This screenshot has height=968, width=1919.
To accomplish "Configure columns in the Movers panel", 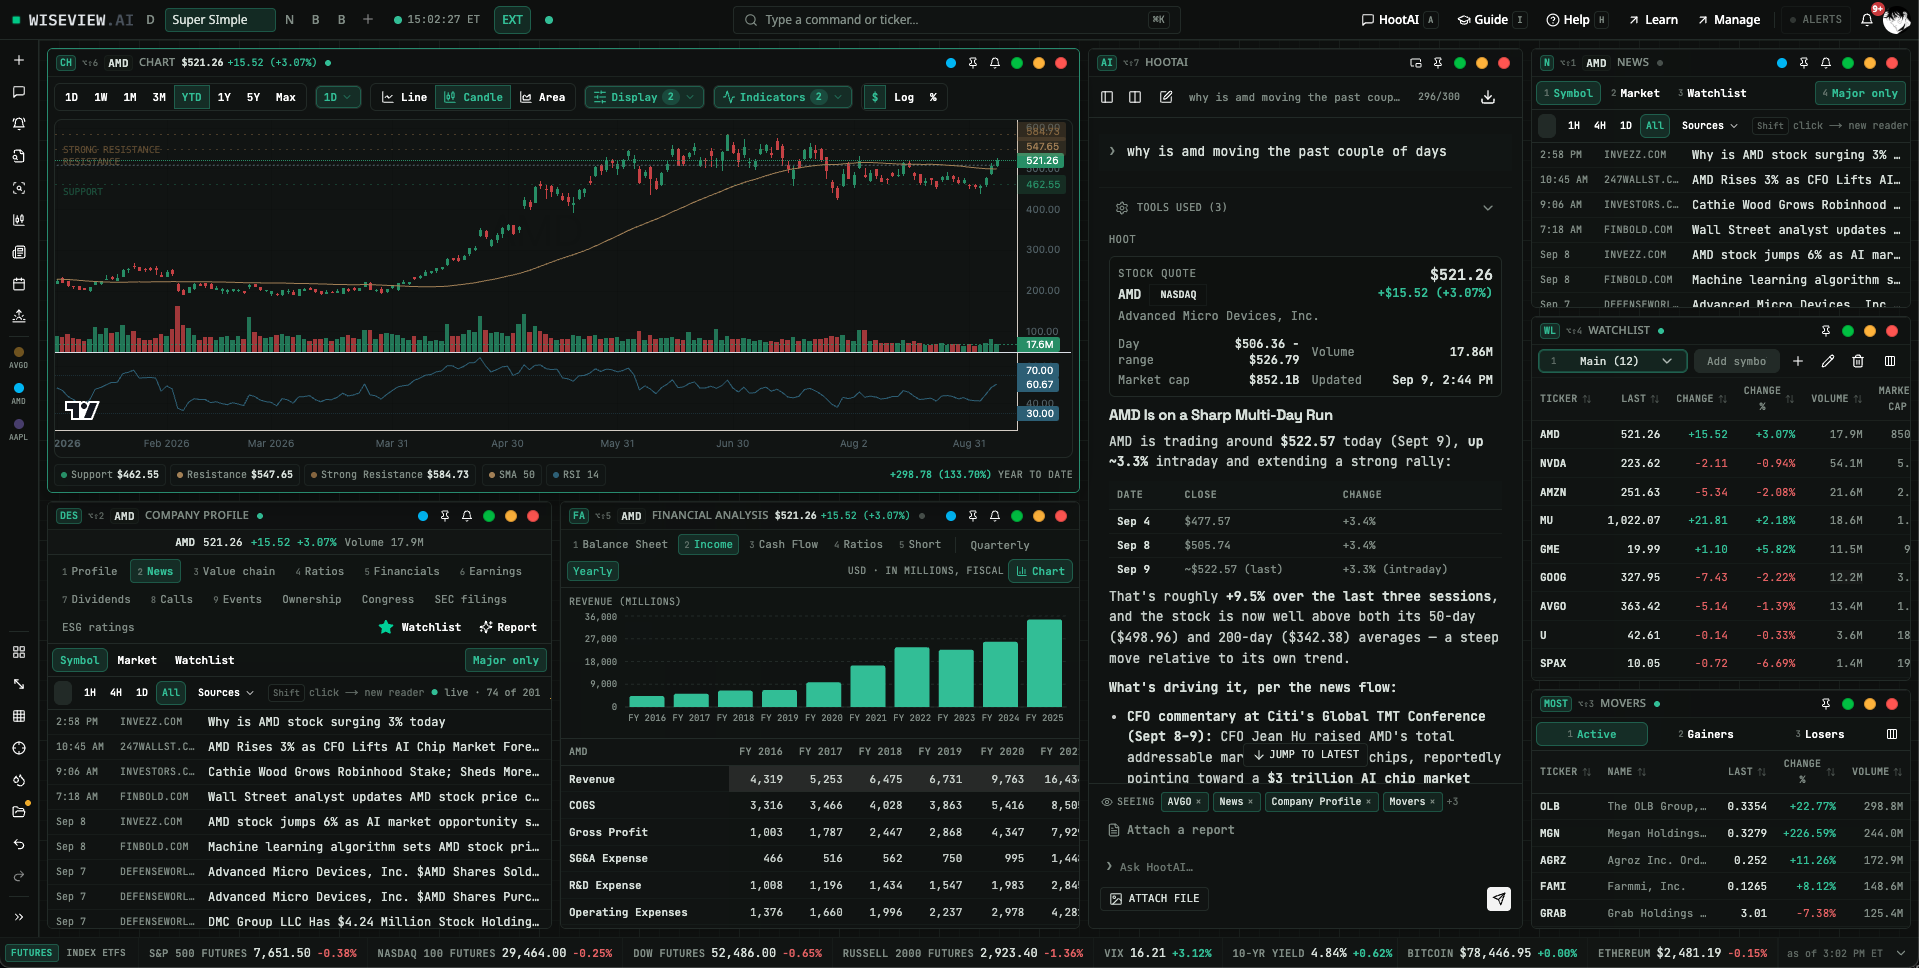I will pyautogui.click(x=1892, y=734).
